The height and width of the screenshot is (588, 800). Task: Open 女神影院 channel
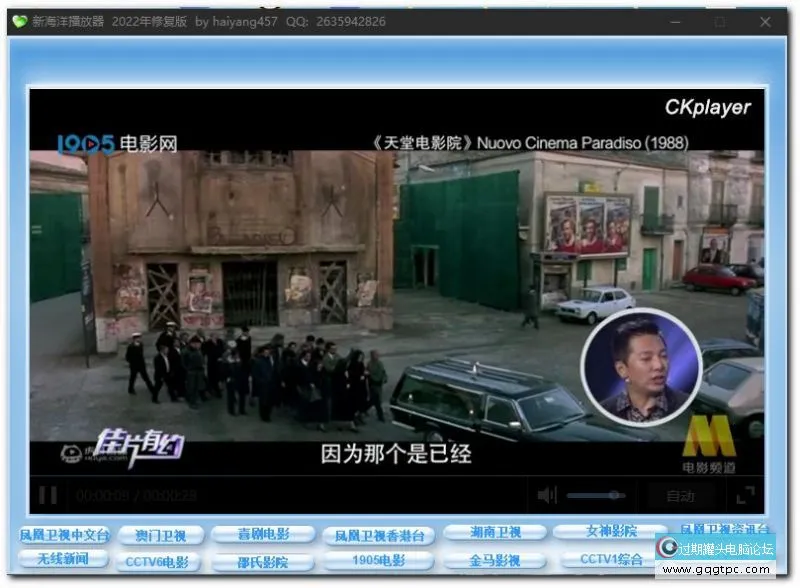coord(609,532)
